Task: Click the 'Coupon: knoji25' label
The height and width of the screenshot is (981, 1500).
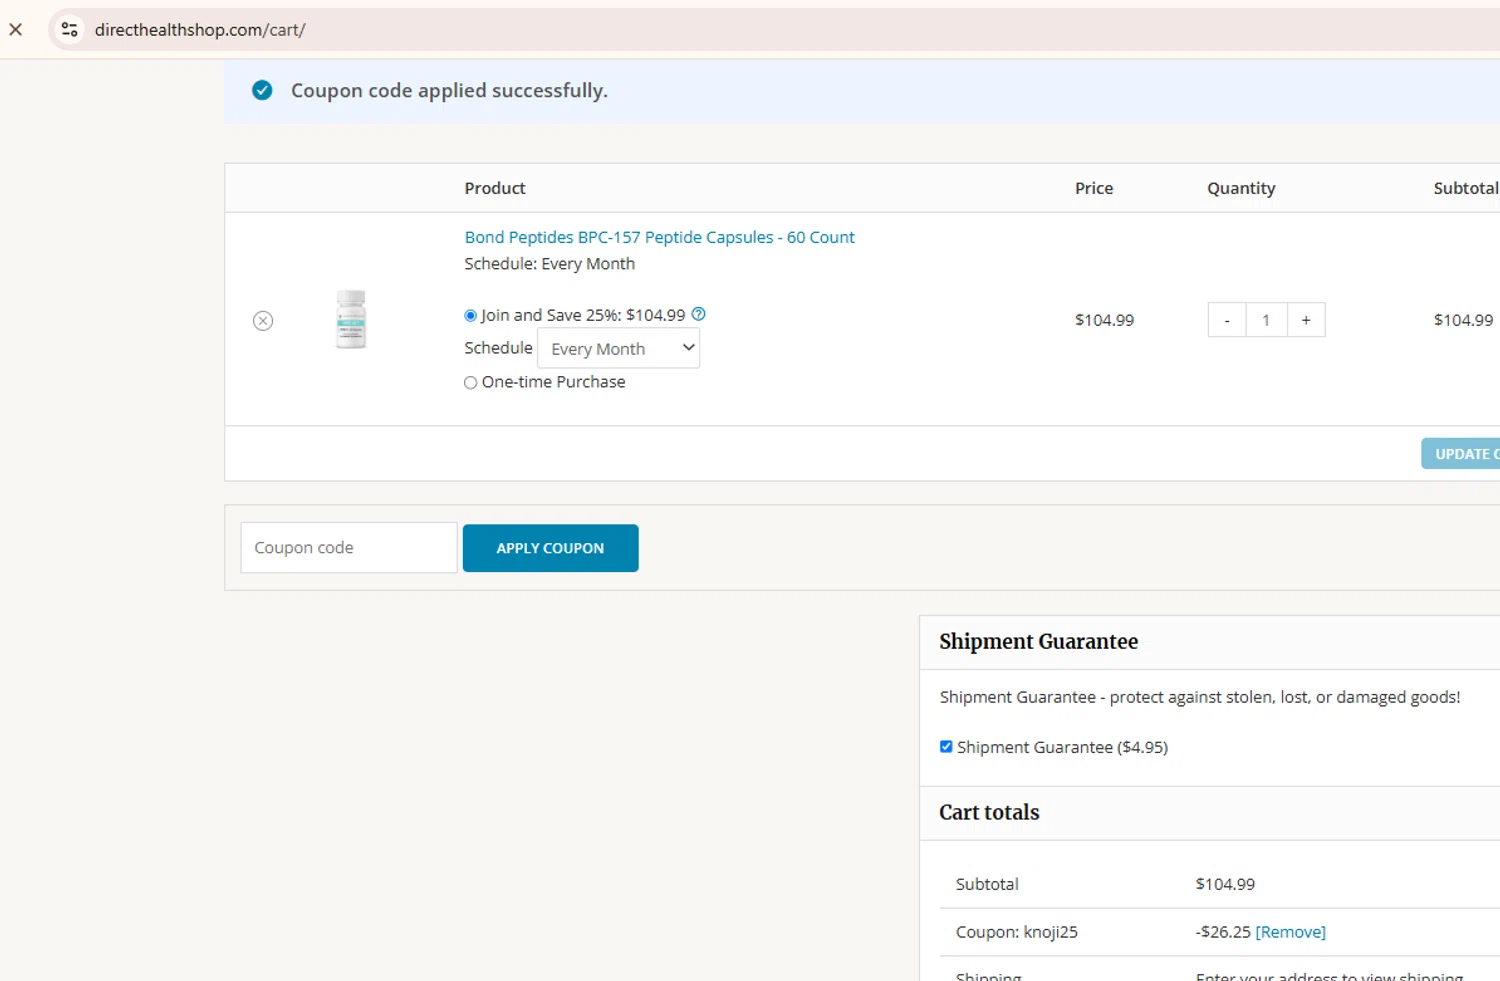Action: [x=1017, y=932]
